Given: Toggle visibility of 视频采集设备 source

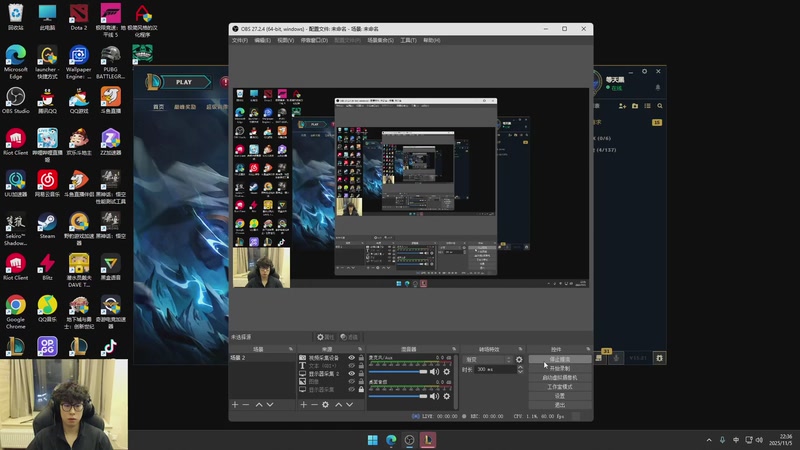Looking at the screenshot, I should pos(352,358).
